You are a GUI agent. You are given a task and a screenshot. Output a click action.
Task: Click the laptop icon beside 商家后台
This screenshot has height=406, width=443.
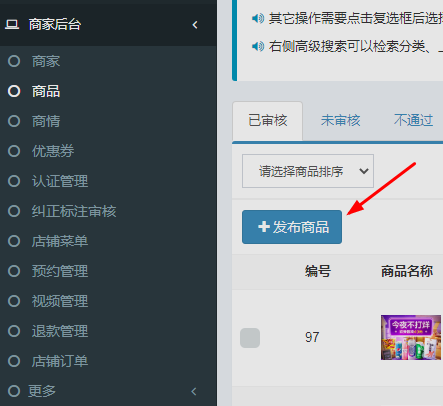point(12,25)
